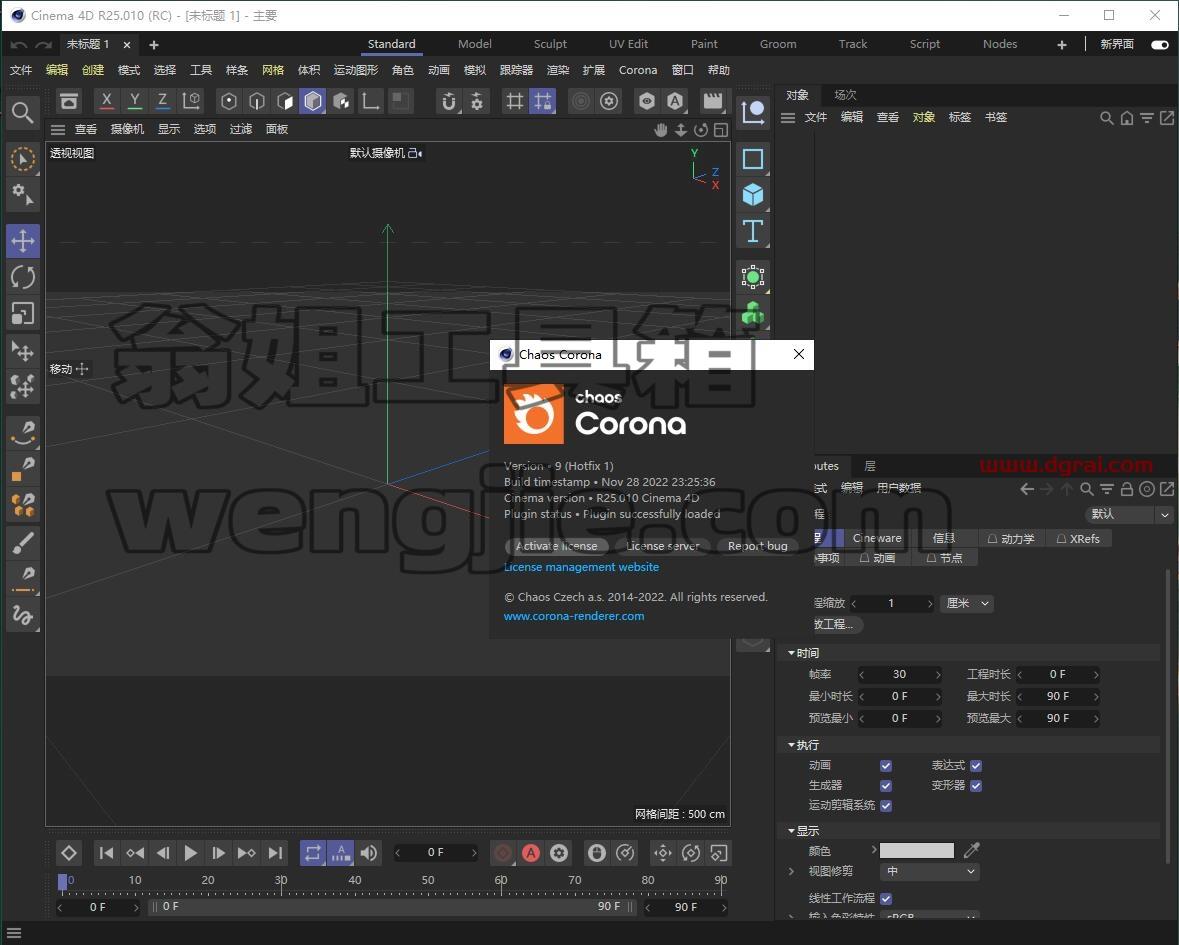This screenshot has width=1179, height=945.
Task: Click the coordinate system icon
Action: point(192,101)
